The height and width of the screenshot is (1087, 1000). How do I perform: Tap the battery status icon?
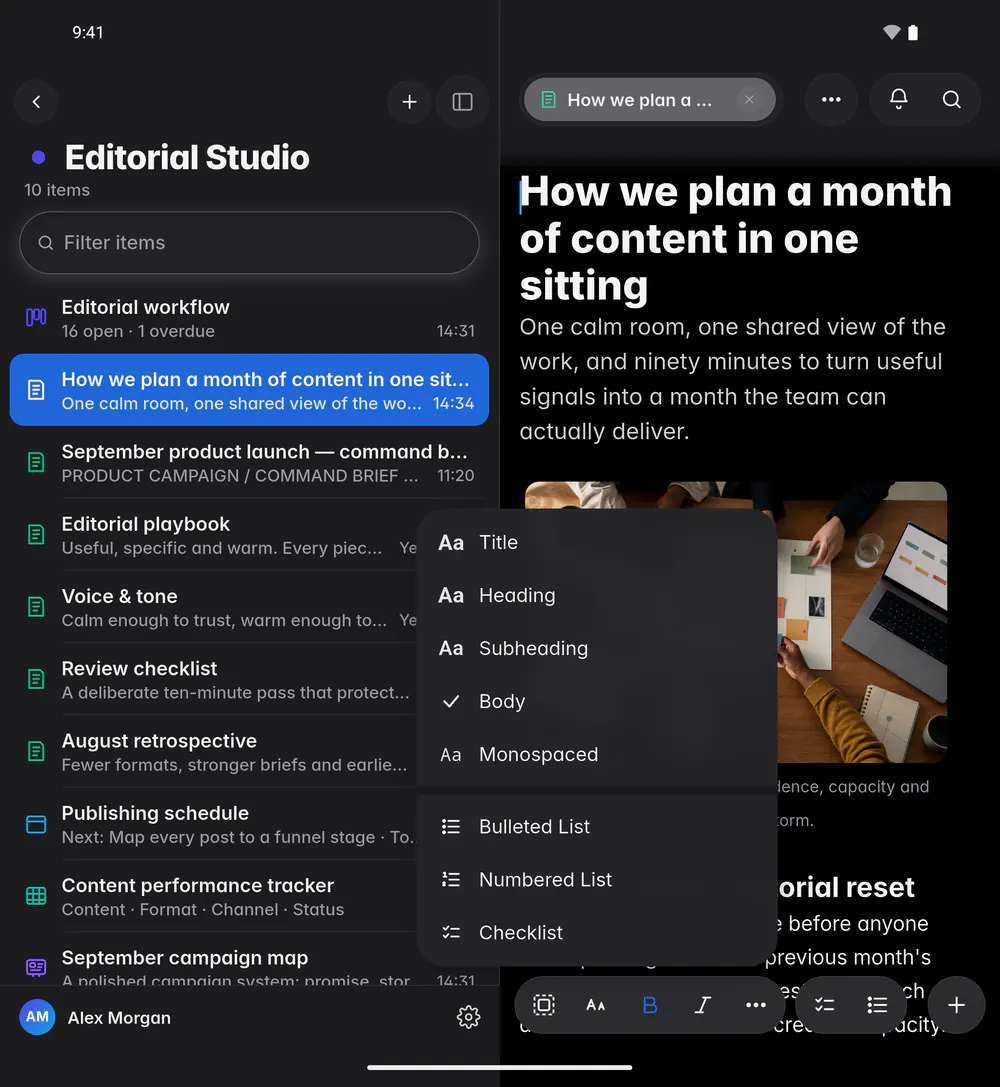pos(913,32)
